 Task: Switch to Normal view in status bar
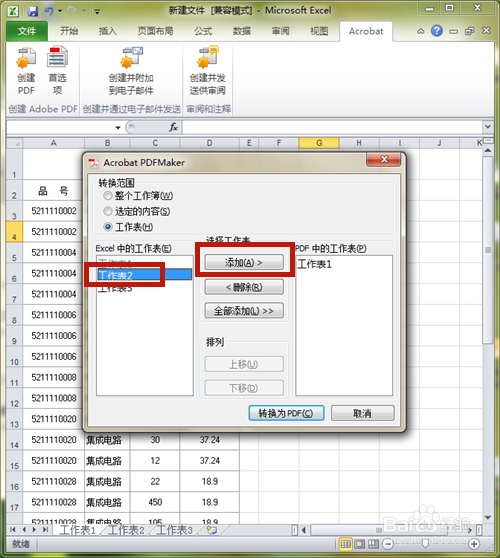pyautogui.click(x=345, y=544)
